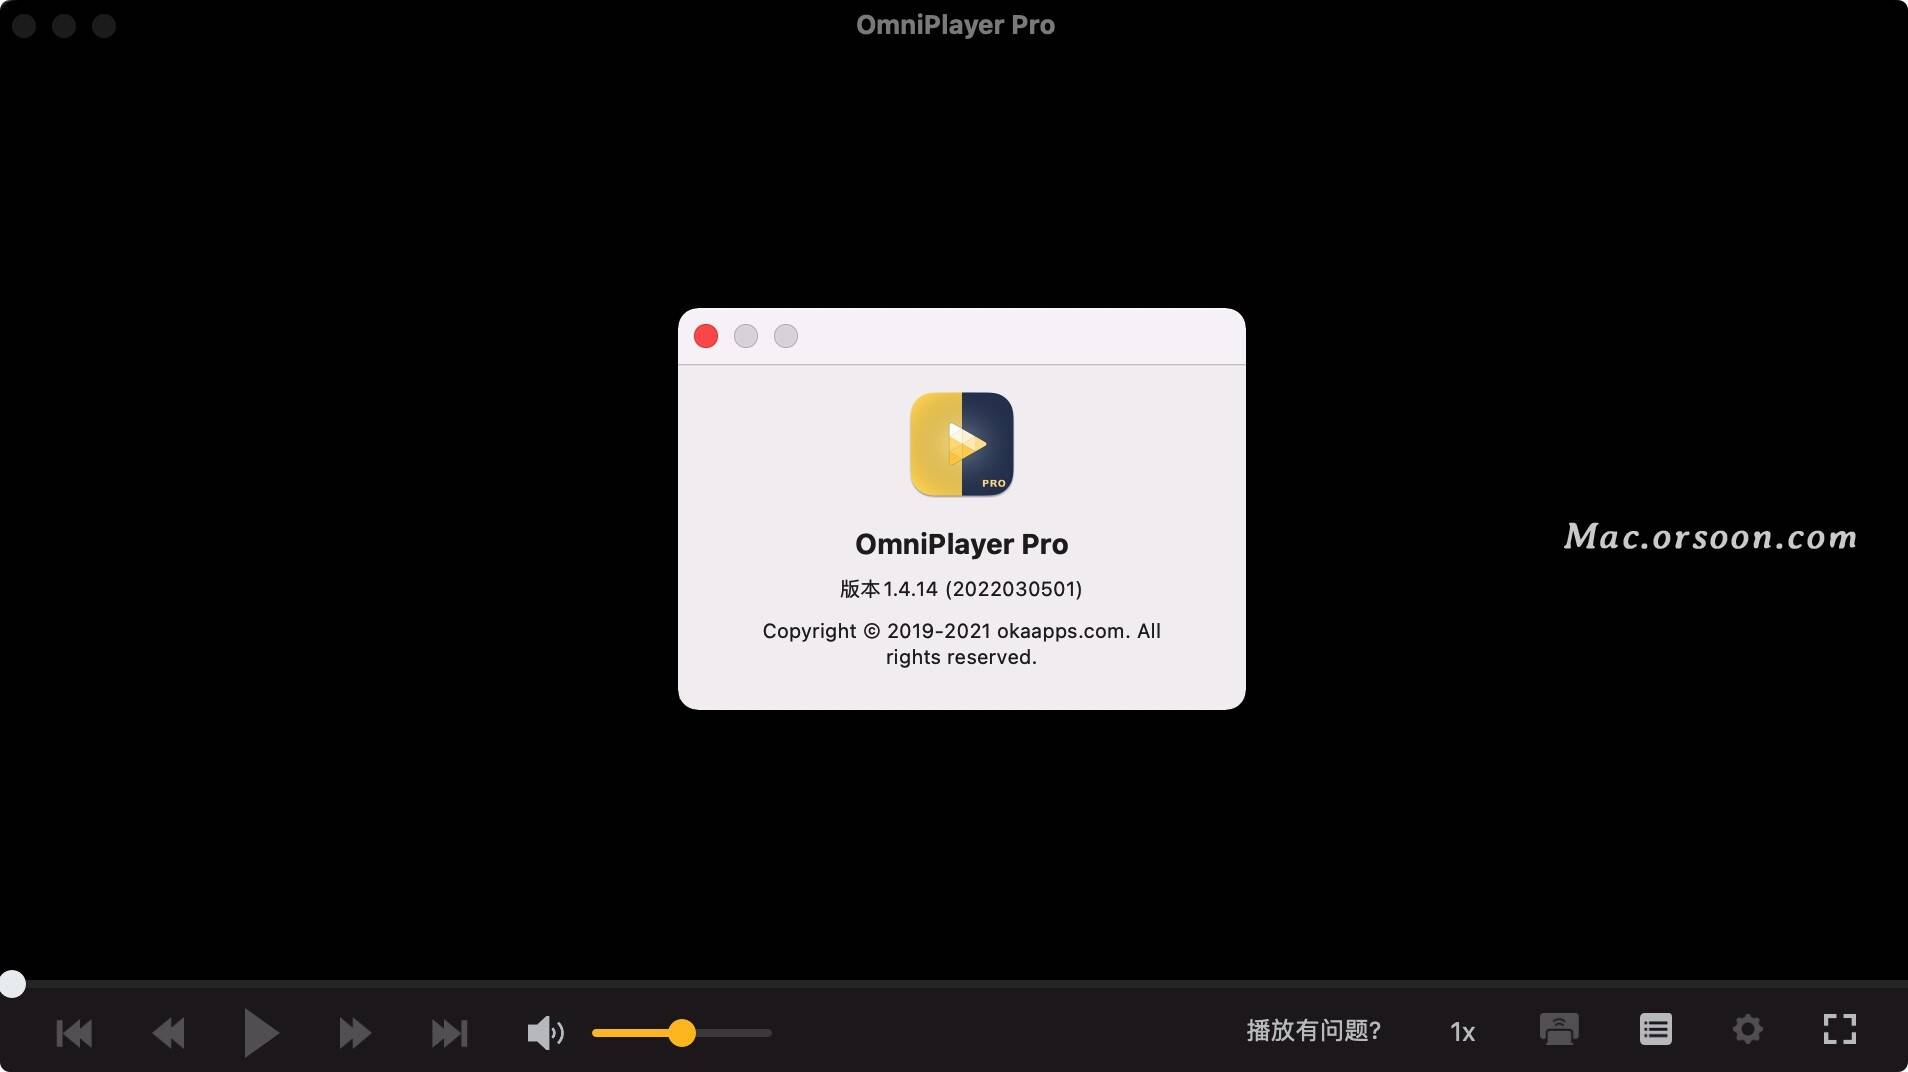
Task: Set the volume on the yellow volume slider
Action: [681, 1032]
